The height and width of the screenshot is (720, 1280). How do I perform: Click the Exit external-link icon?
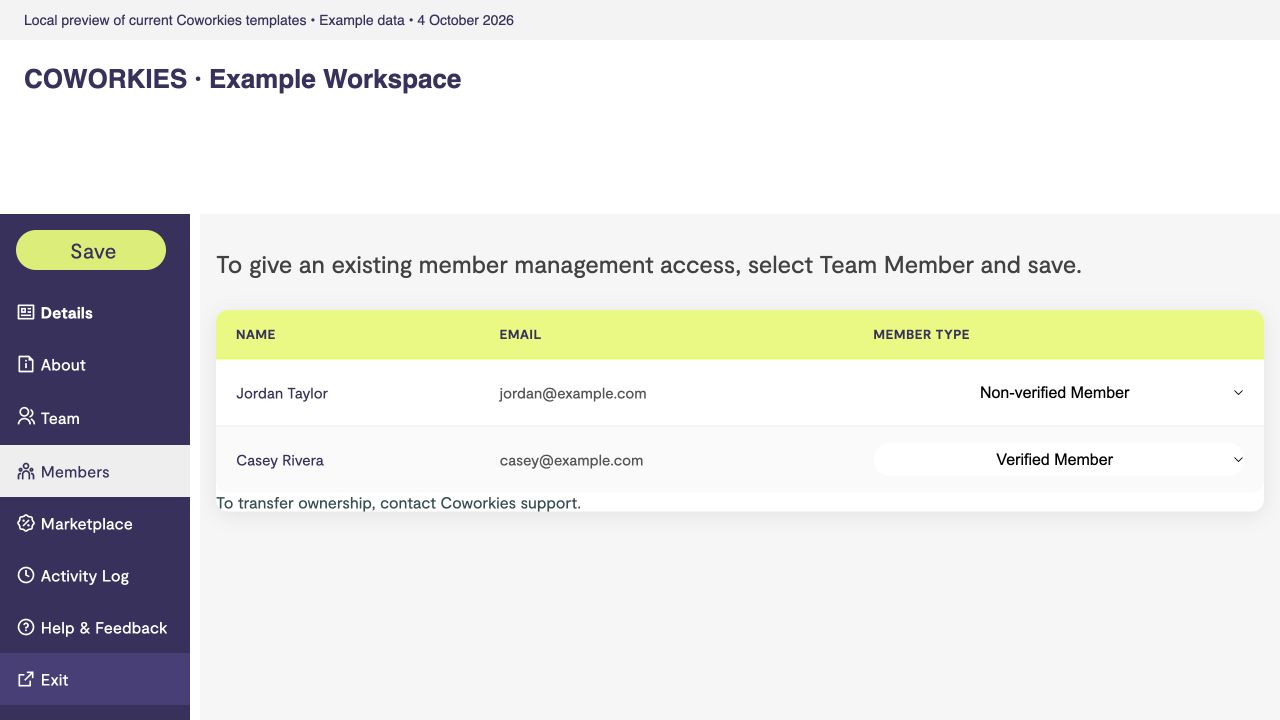click(x=26, y=679)
